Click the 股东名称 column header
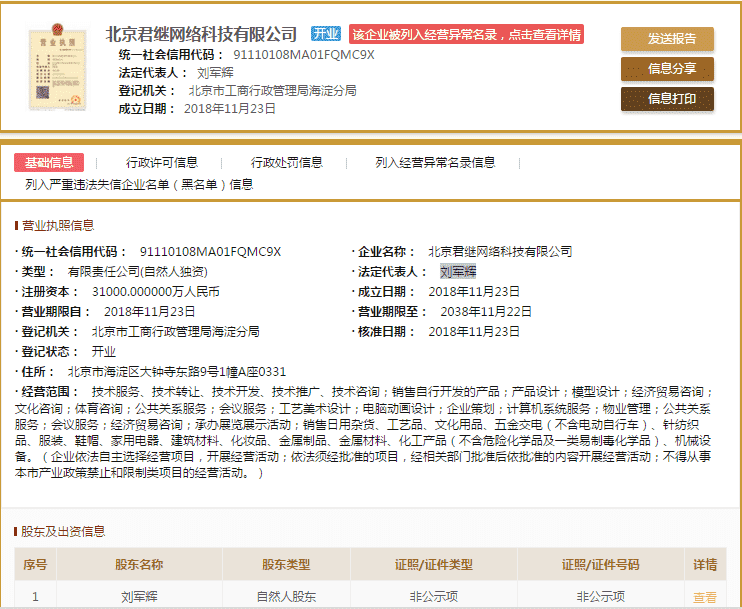 (139, 565)
